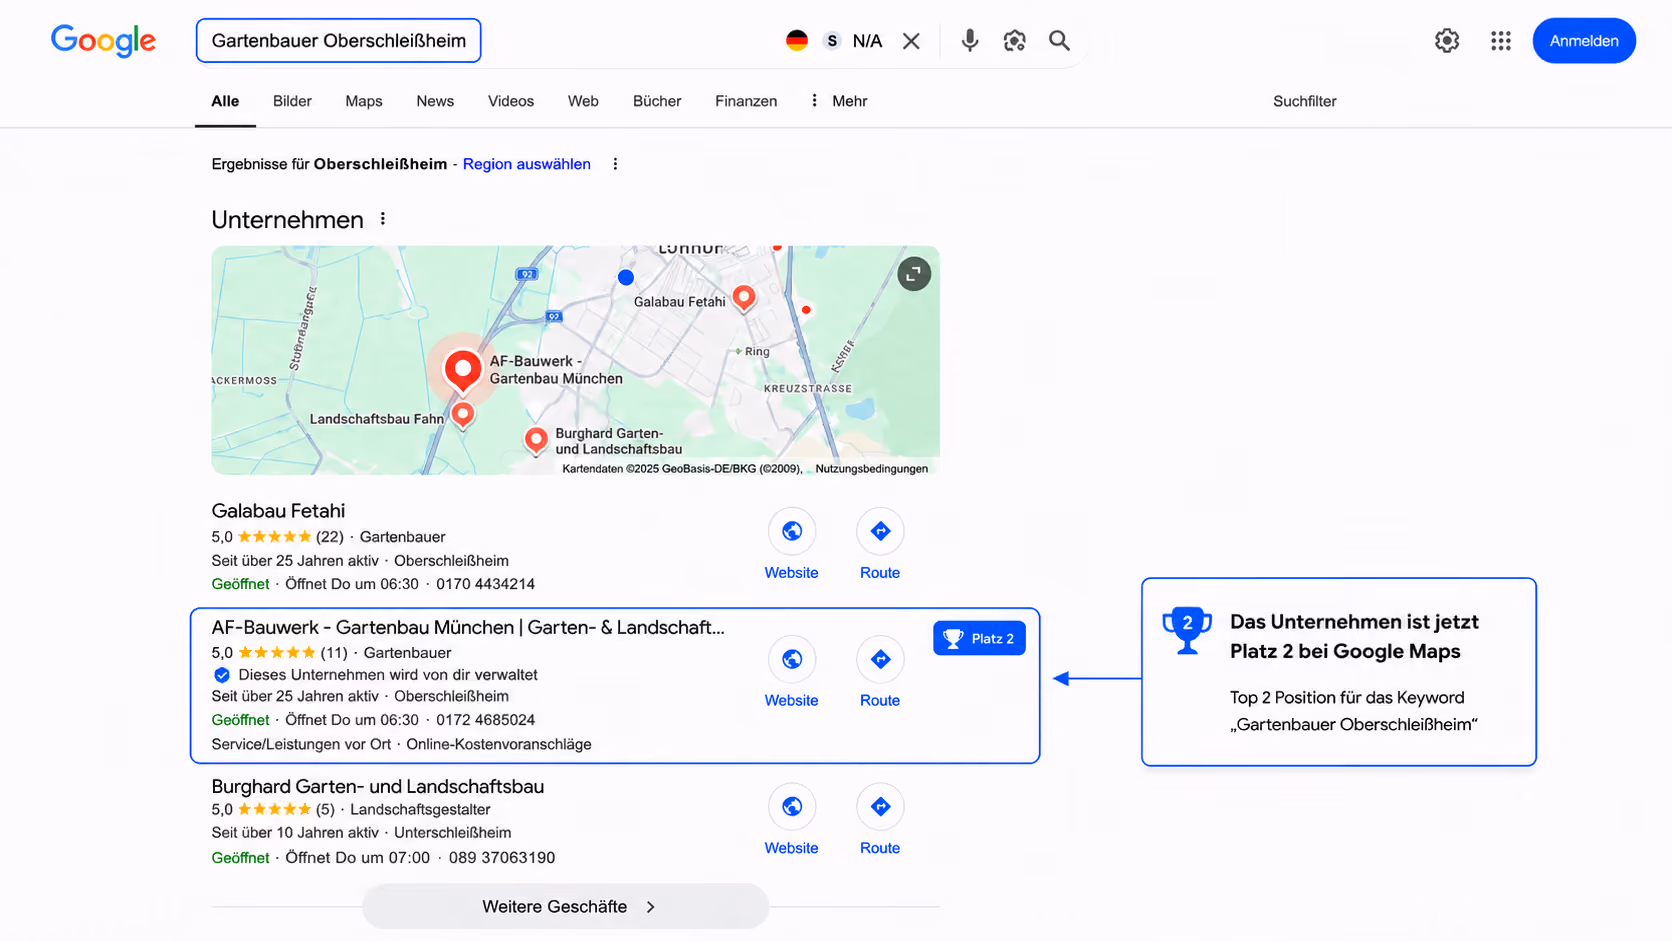Click the Platz 2 trophy badge
The height and width of the screenshot is (941, 1672).
[979, 638]
